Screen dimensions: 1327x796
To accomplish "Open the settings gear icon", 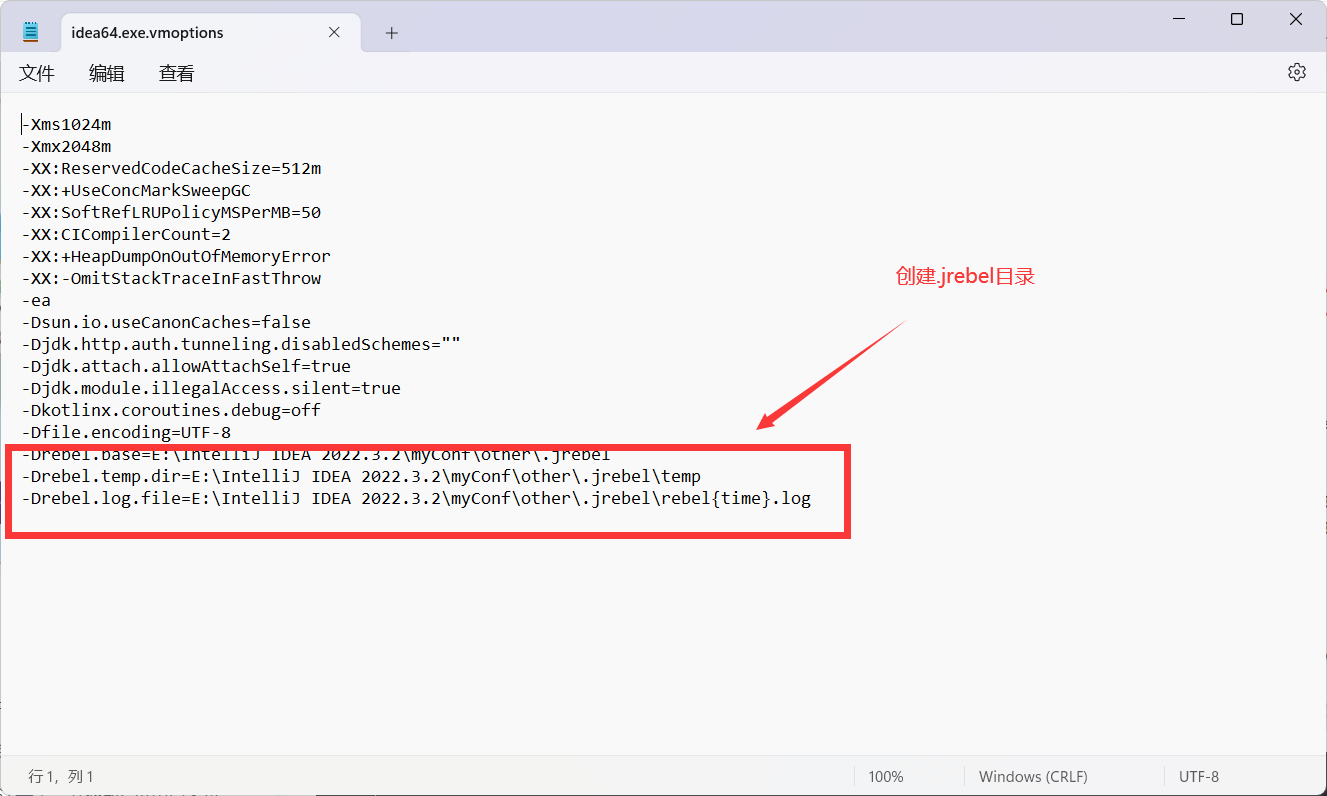I will pyautogui.click(x=1296, y=71).
